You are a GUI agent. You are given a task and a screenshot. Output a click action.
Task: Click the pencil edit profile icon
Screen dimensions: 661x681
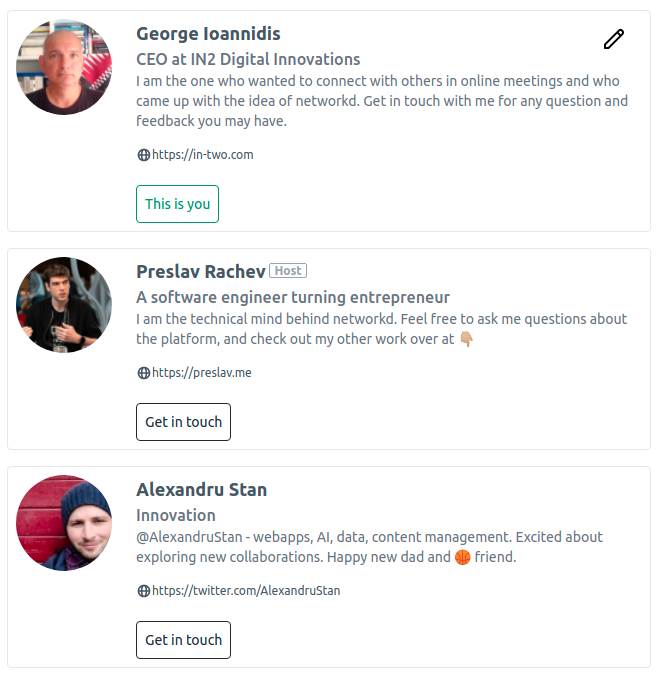613,40
